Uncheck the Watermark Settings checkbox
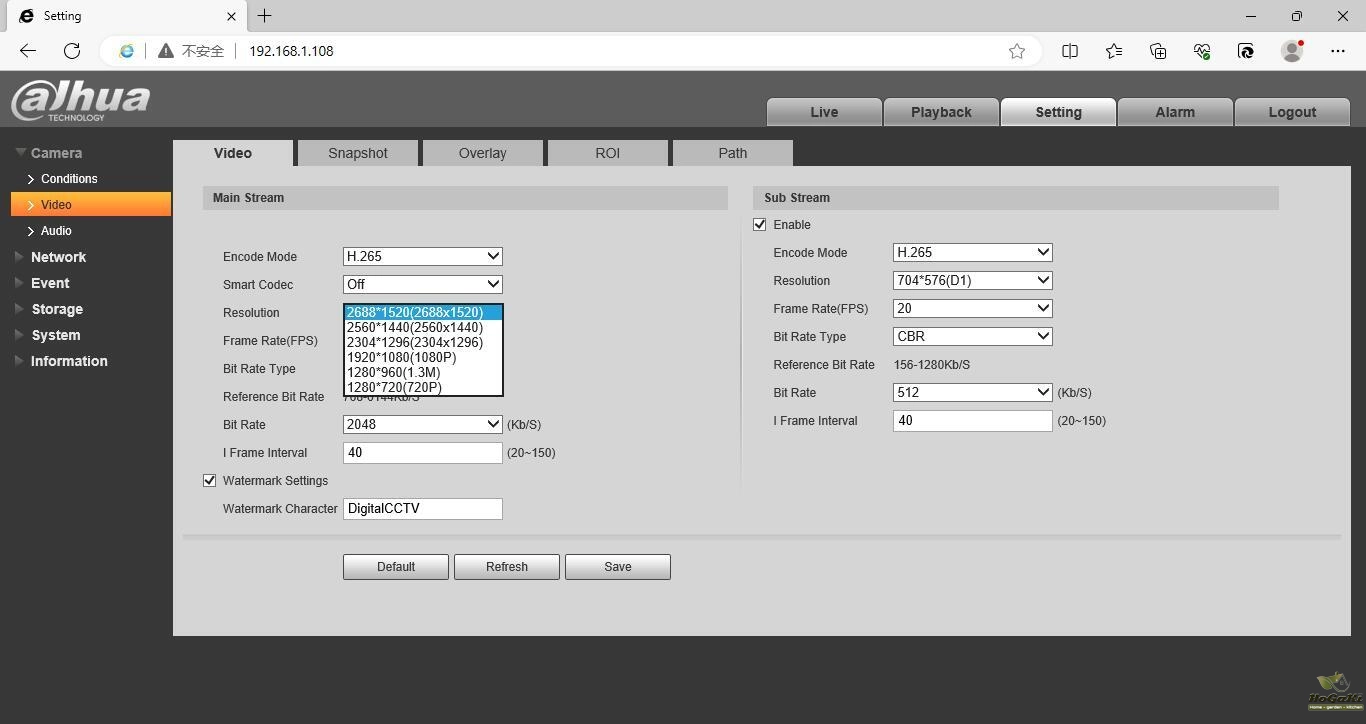The image size is (1366, 724). pos(210,481)
